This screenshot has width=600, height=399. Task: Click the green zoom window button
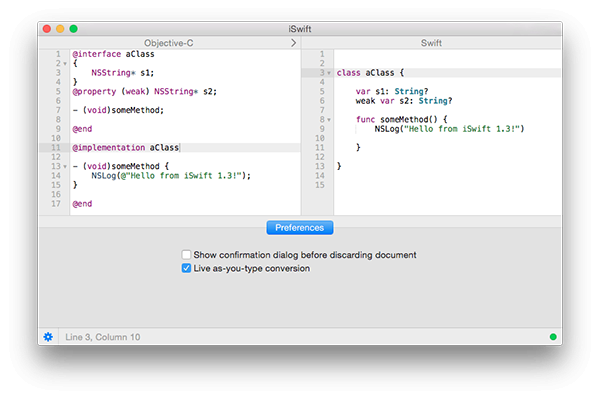73,29
